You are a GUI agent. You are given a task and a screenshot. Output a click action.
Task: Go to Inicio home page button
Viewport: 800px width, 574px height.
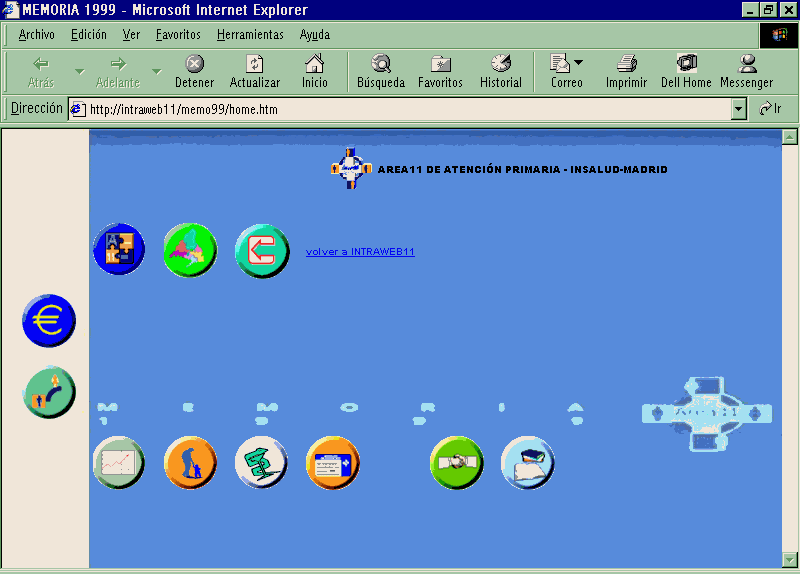(314, 71)
